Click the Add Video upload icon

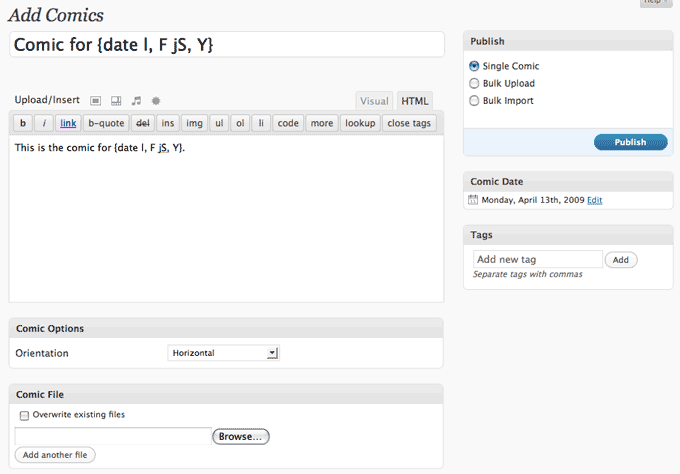[116, 101]
